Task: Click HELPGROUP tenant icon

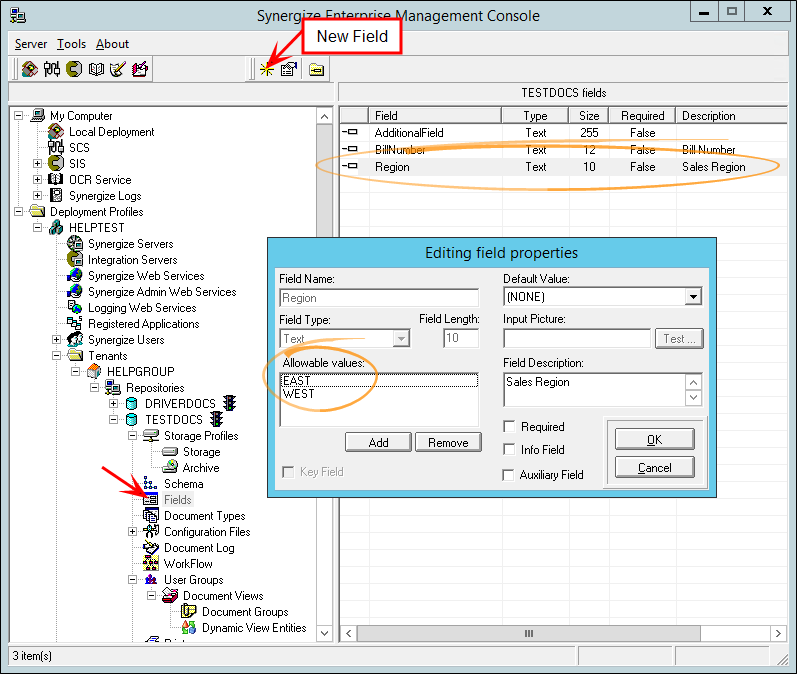Action: click(x=94, y=372)
